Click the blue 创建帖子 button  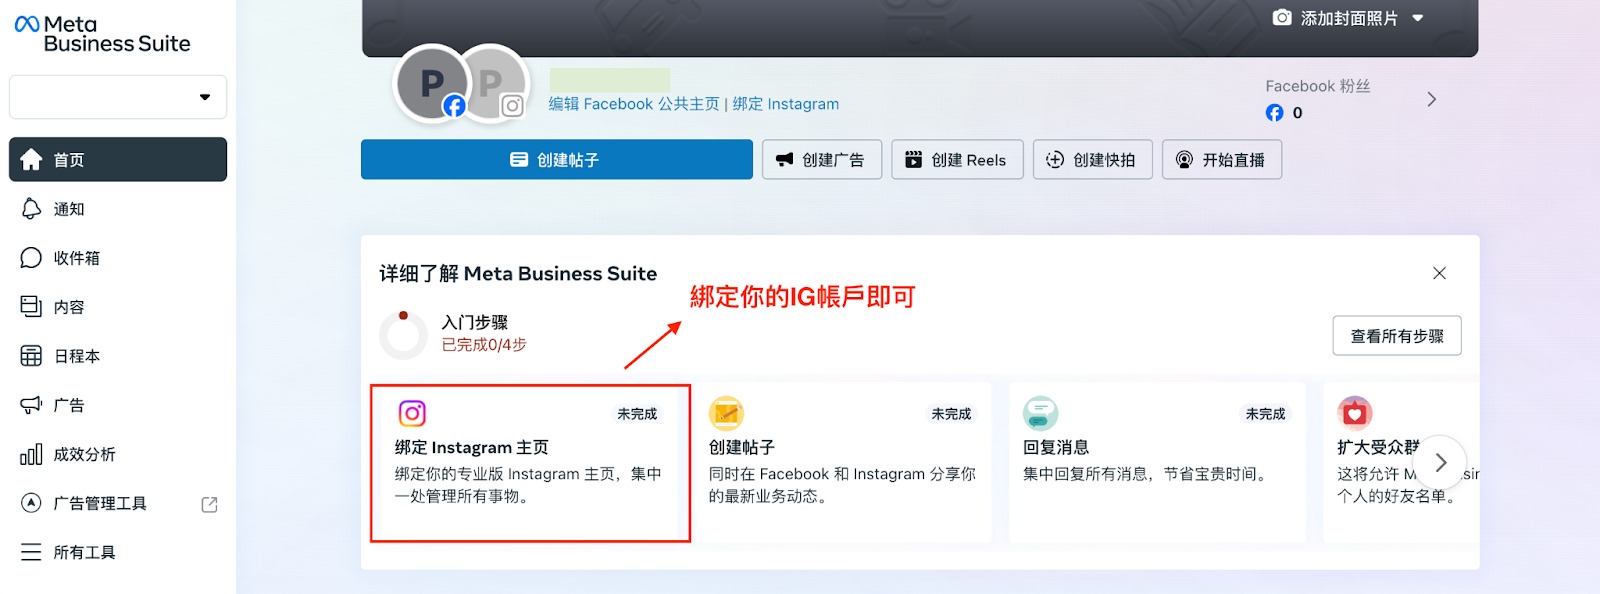click(556, 160)
